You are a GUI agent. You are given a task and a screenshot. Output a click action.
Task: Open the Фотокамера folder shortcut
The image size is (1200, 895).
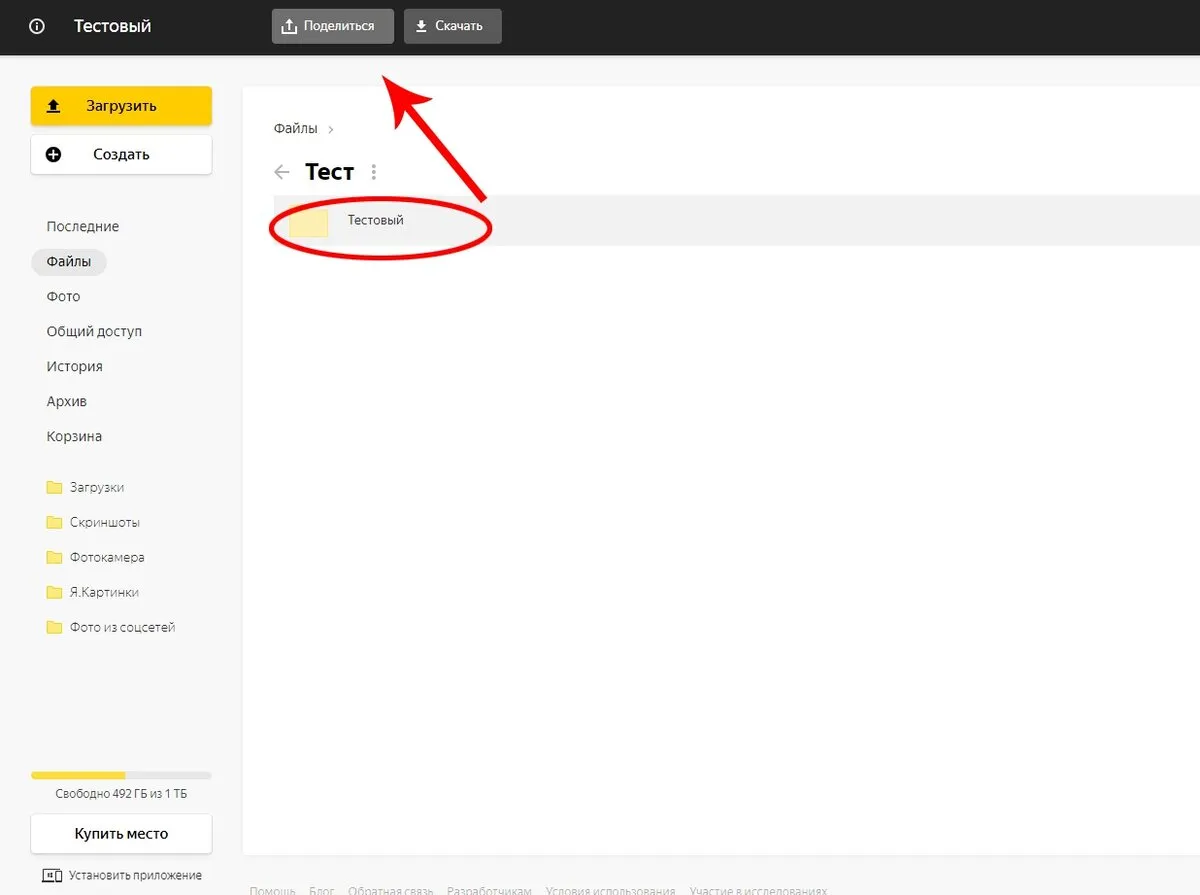95,558
